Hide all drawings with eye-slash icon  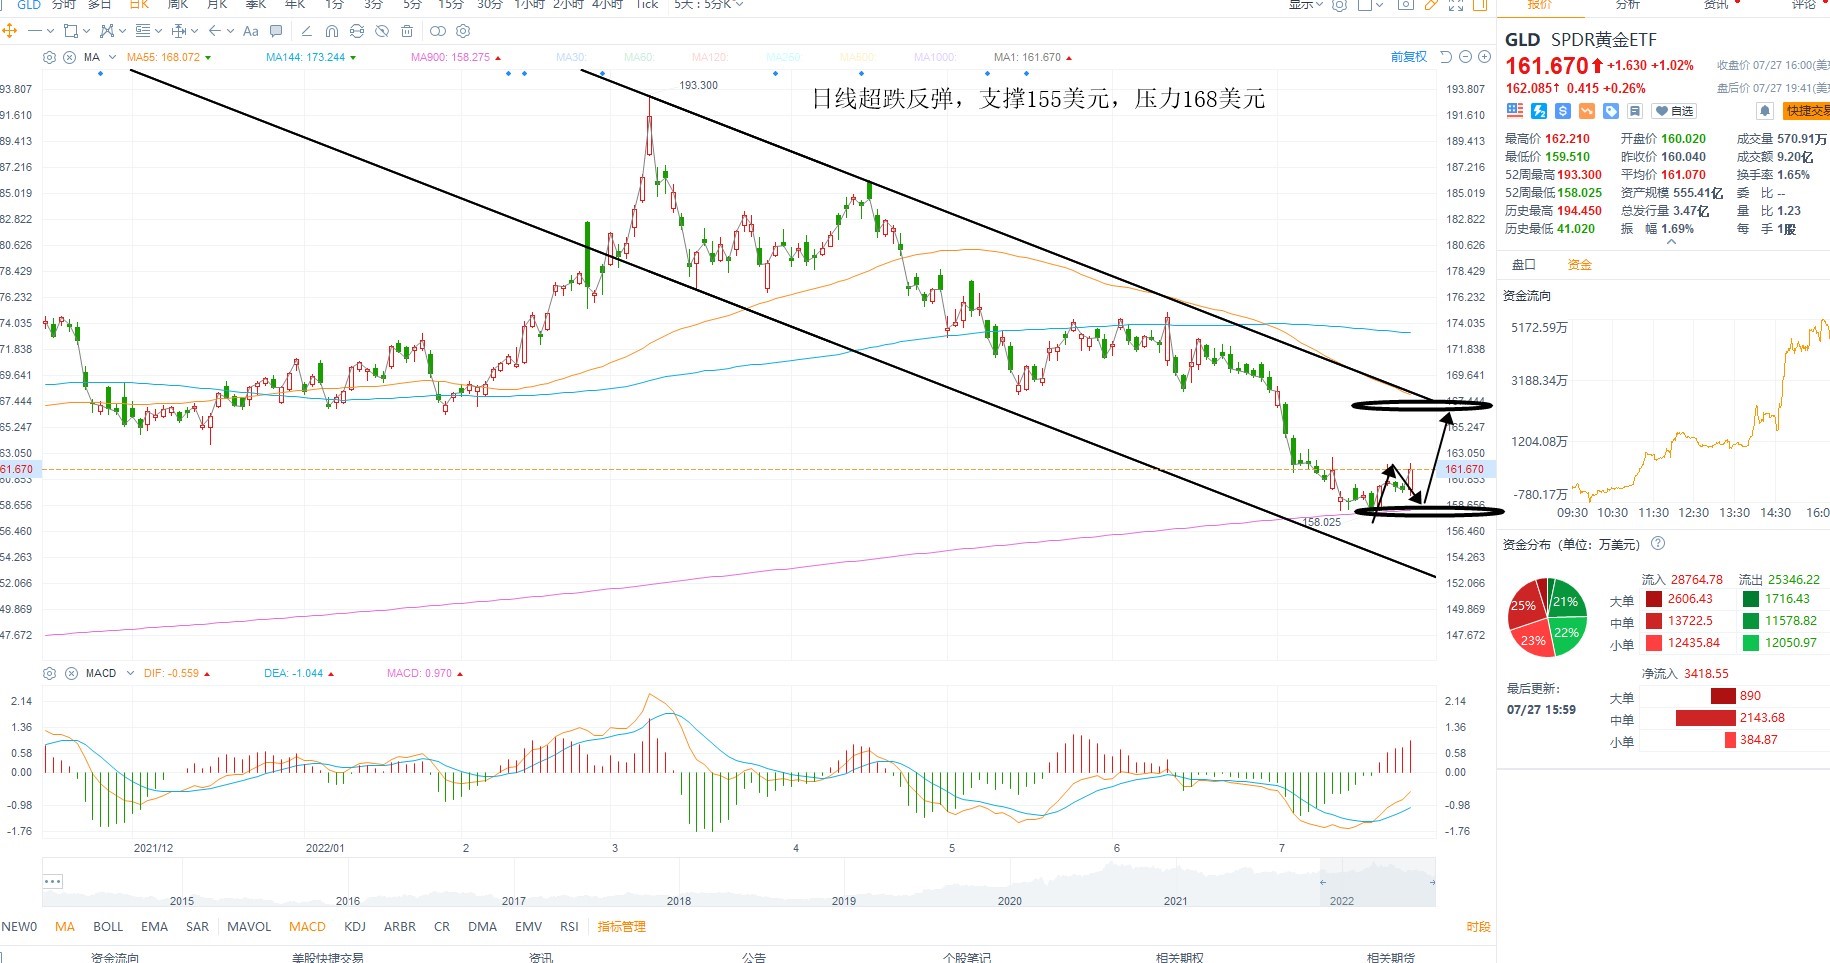(382, 31)
